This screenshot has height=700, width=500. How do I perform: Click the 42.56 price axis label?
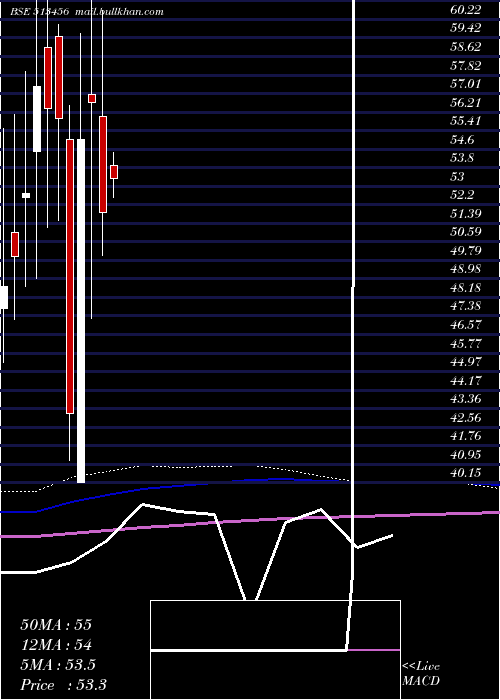(466, 418)
